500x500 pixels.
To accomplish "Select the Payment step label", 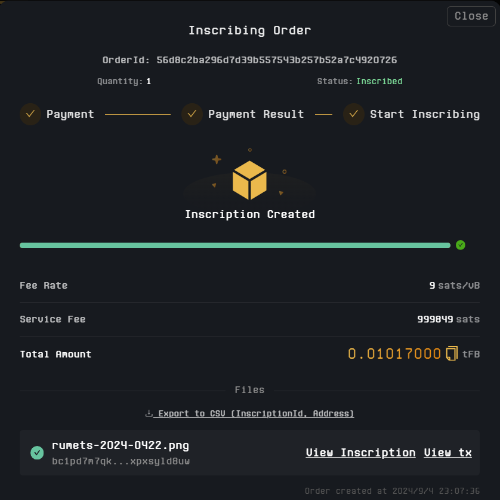I will [70, 114].
